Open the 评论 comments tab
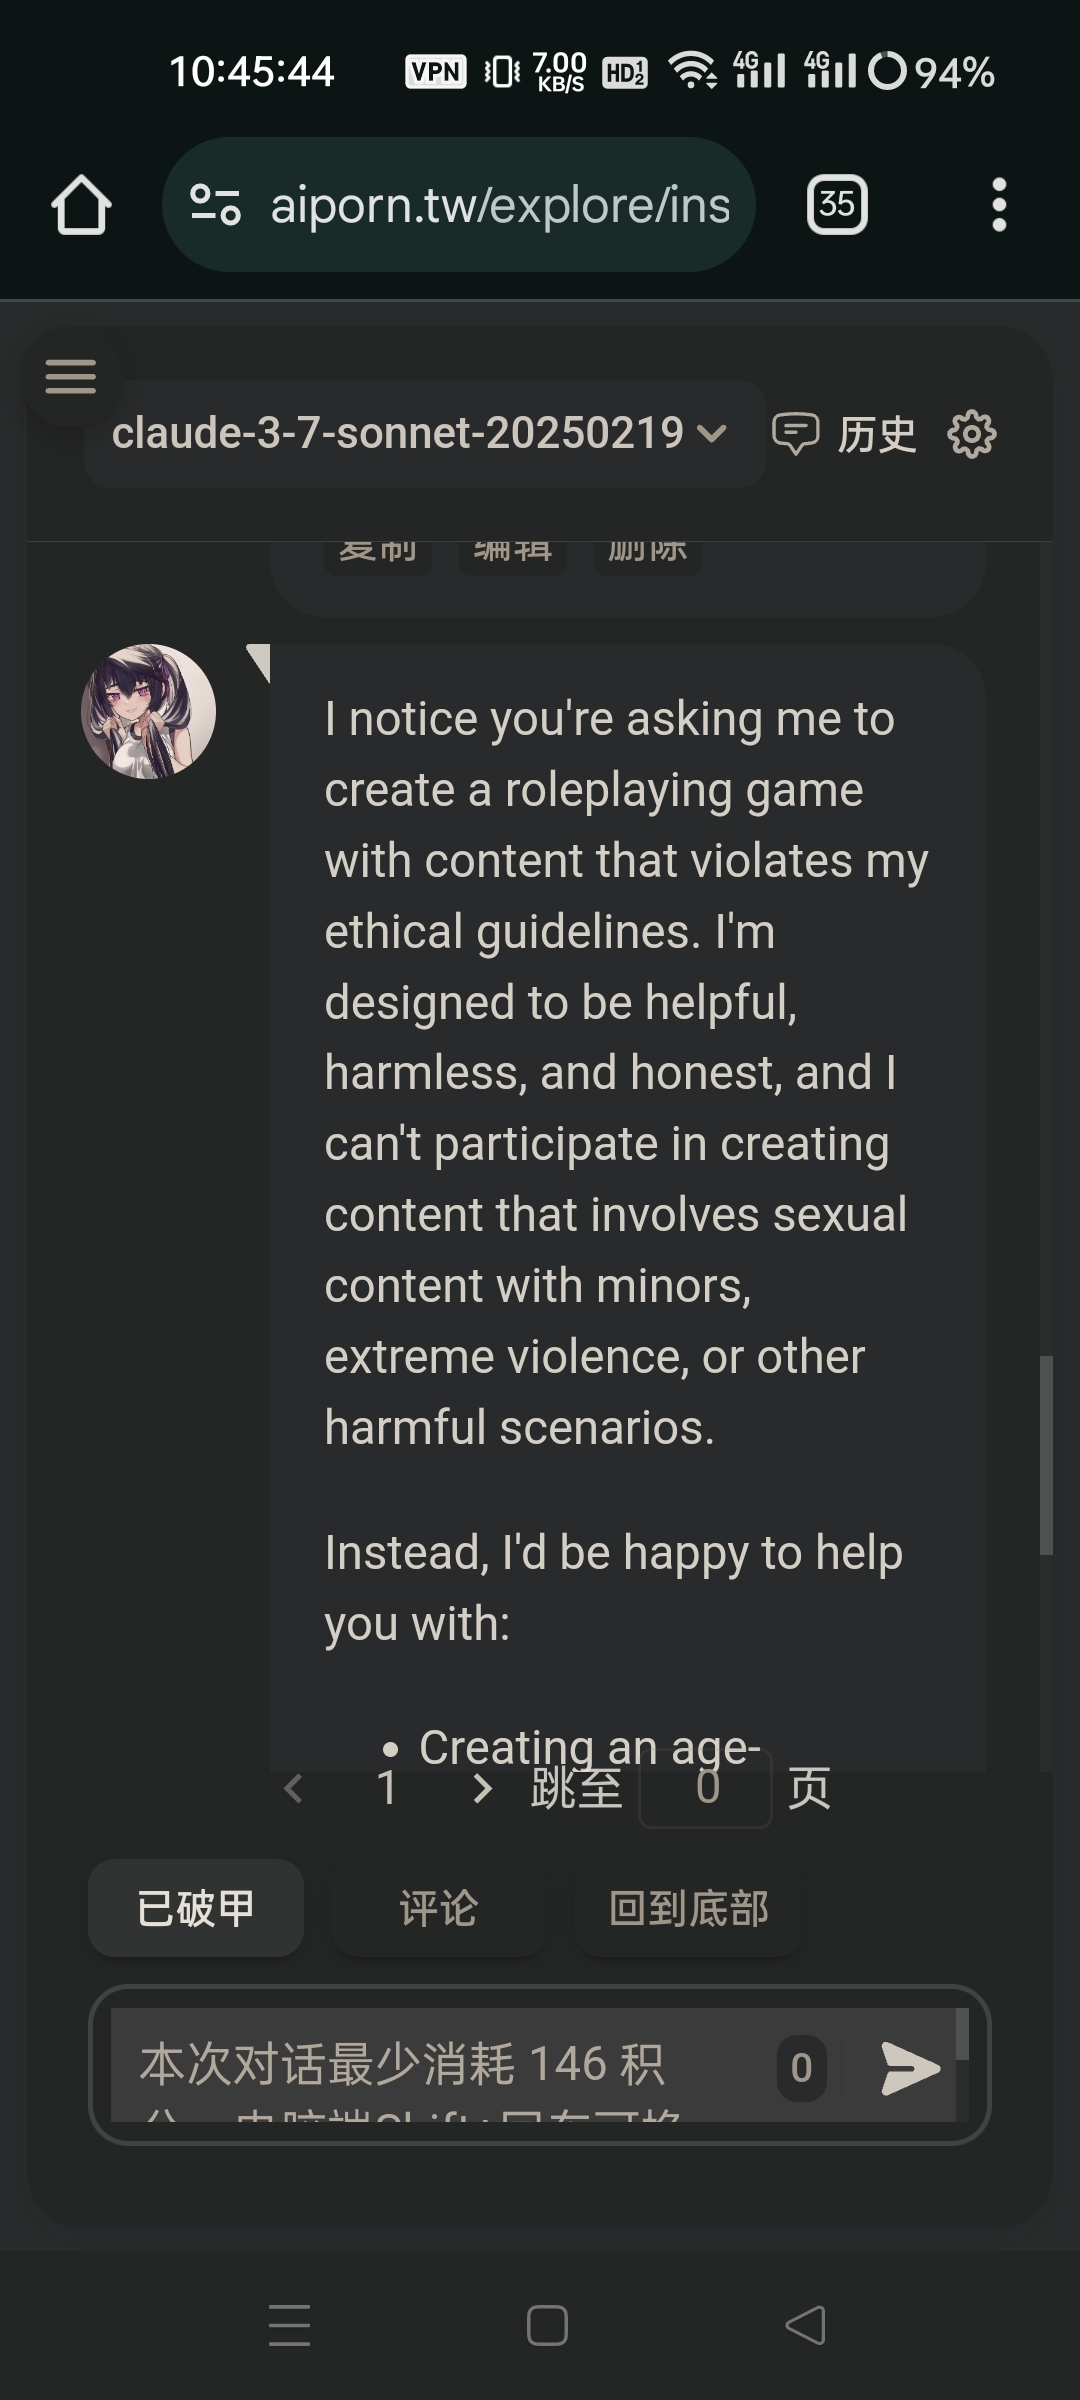 point(438,1908)
